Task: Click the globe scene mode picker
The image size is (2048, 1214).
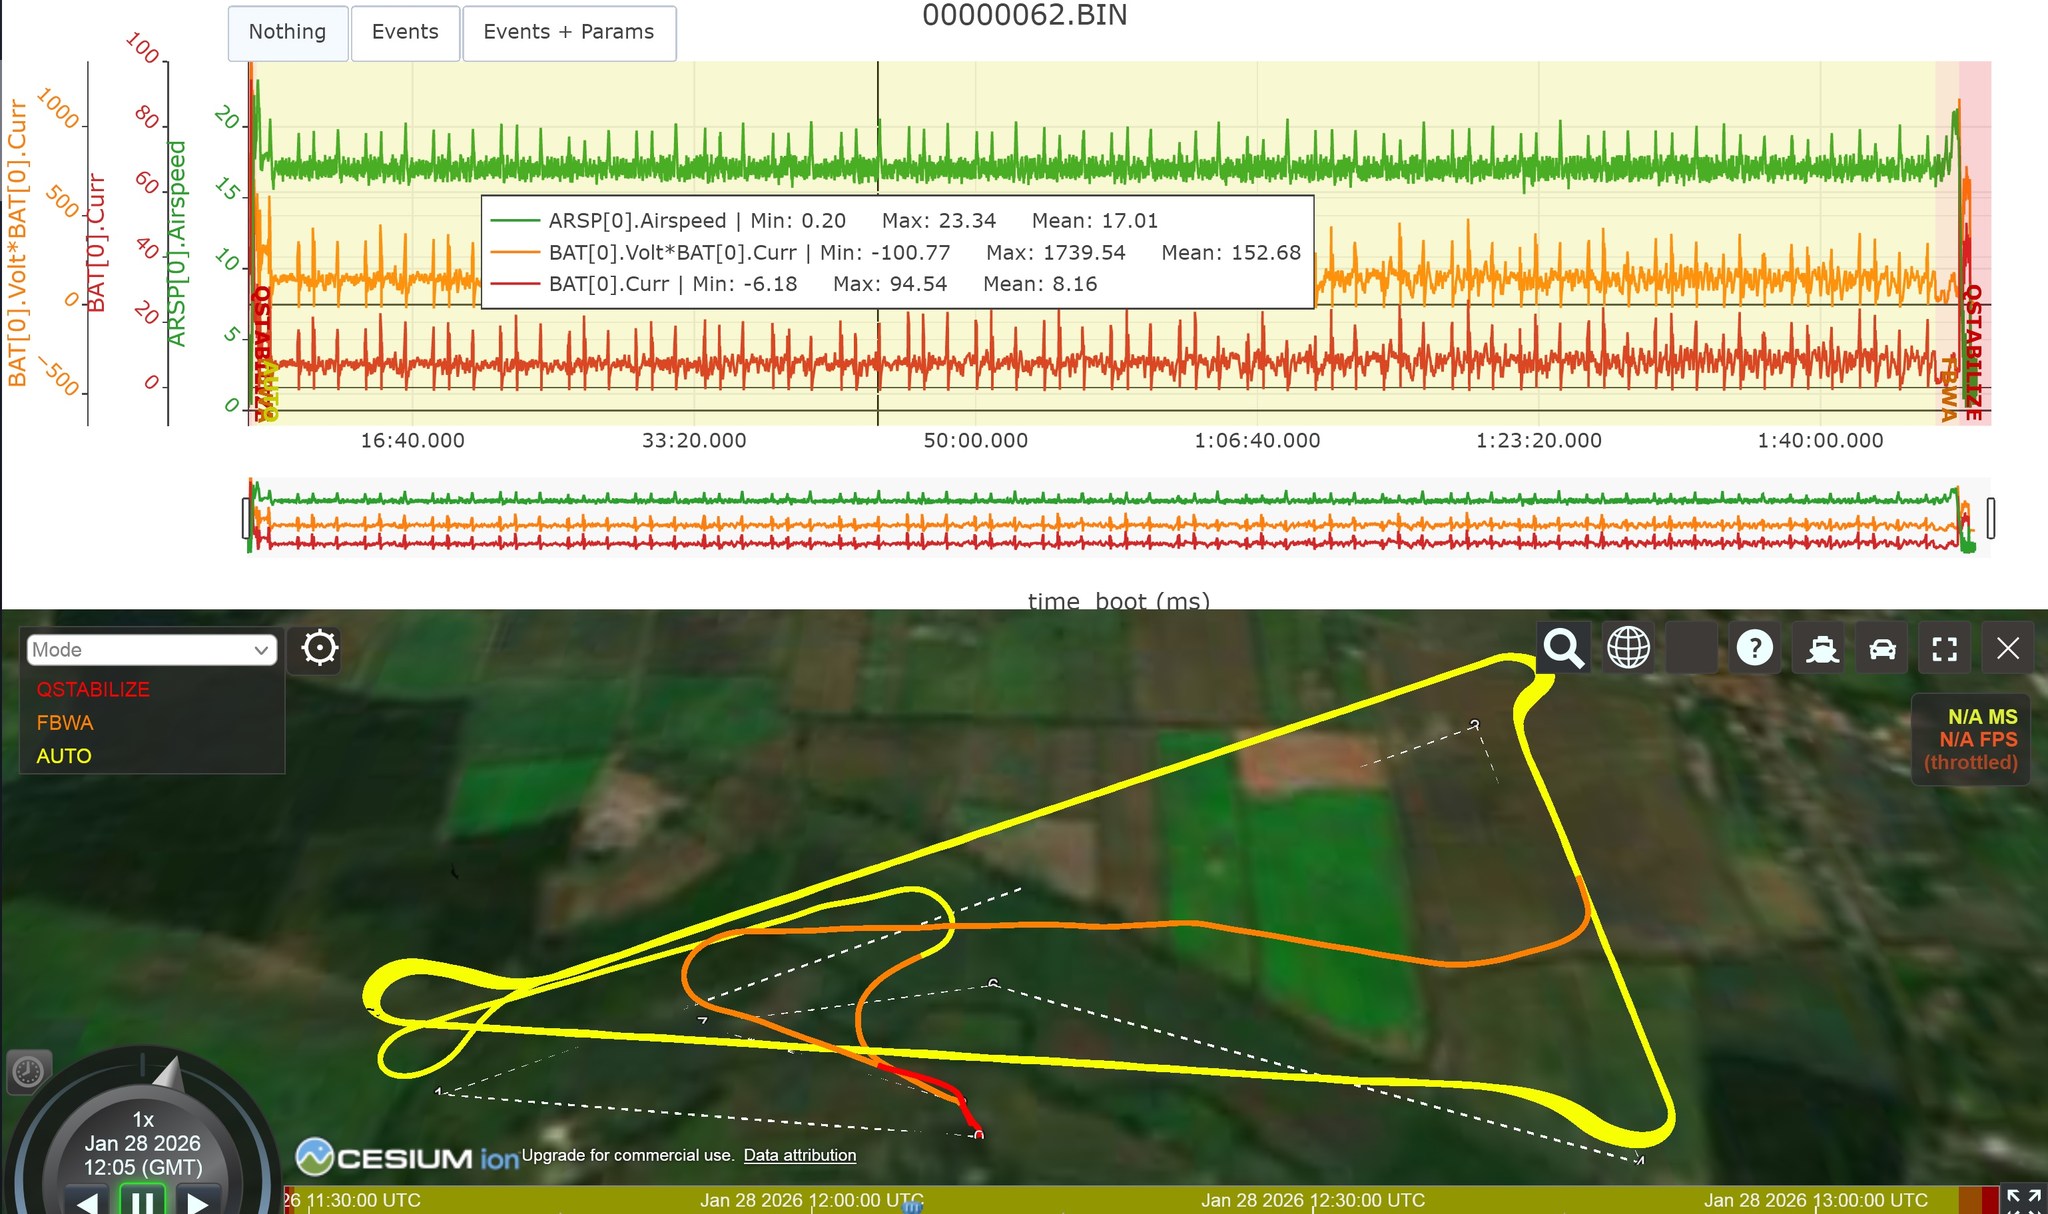Action: pos(1628,649)
